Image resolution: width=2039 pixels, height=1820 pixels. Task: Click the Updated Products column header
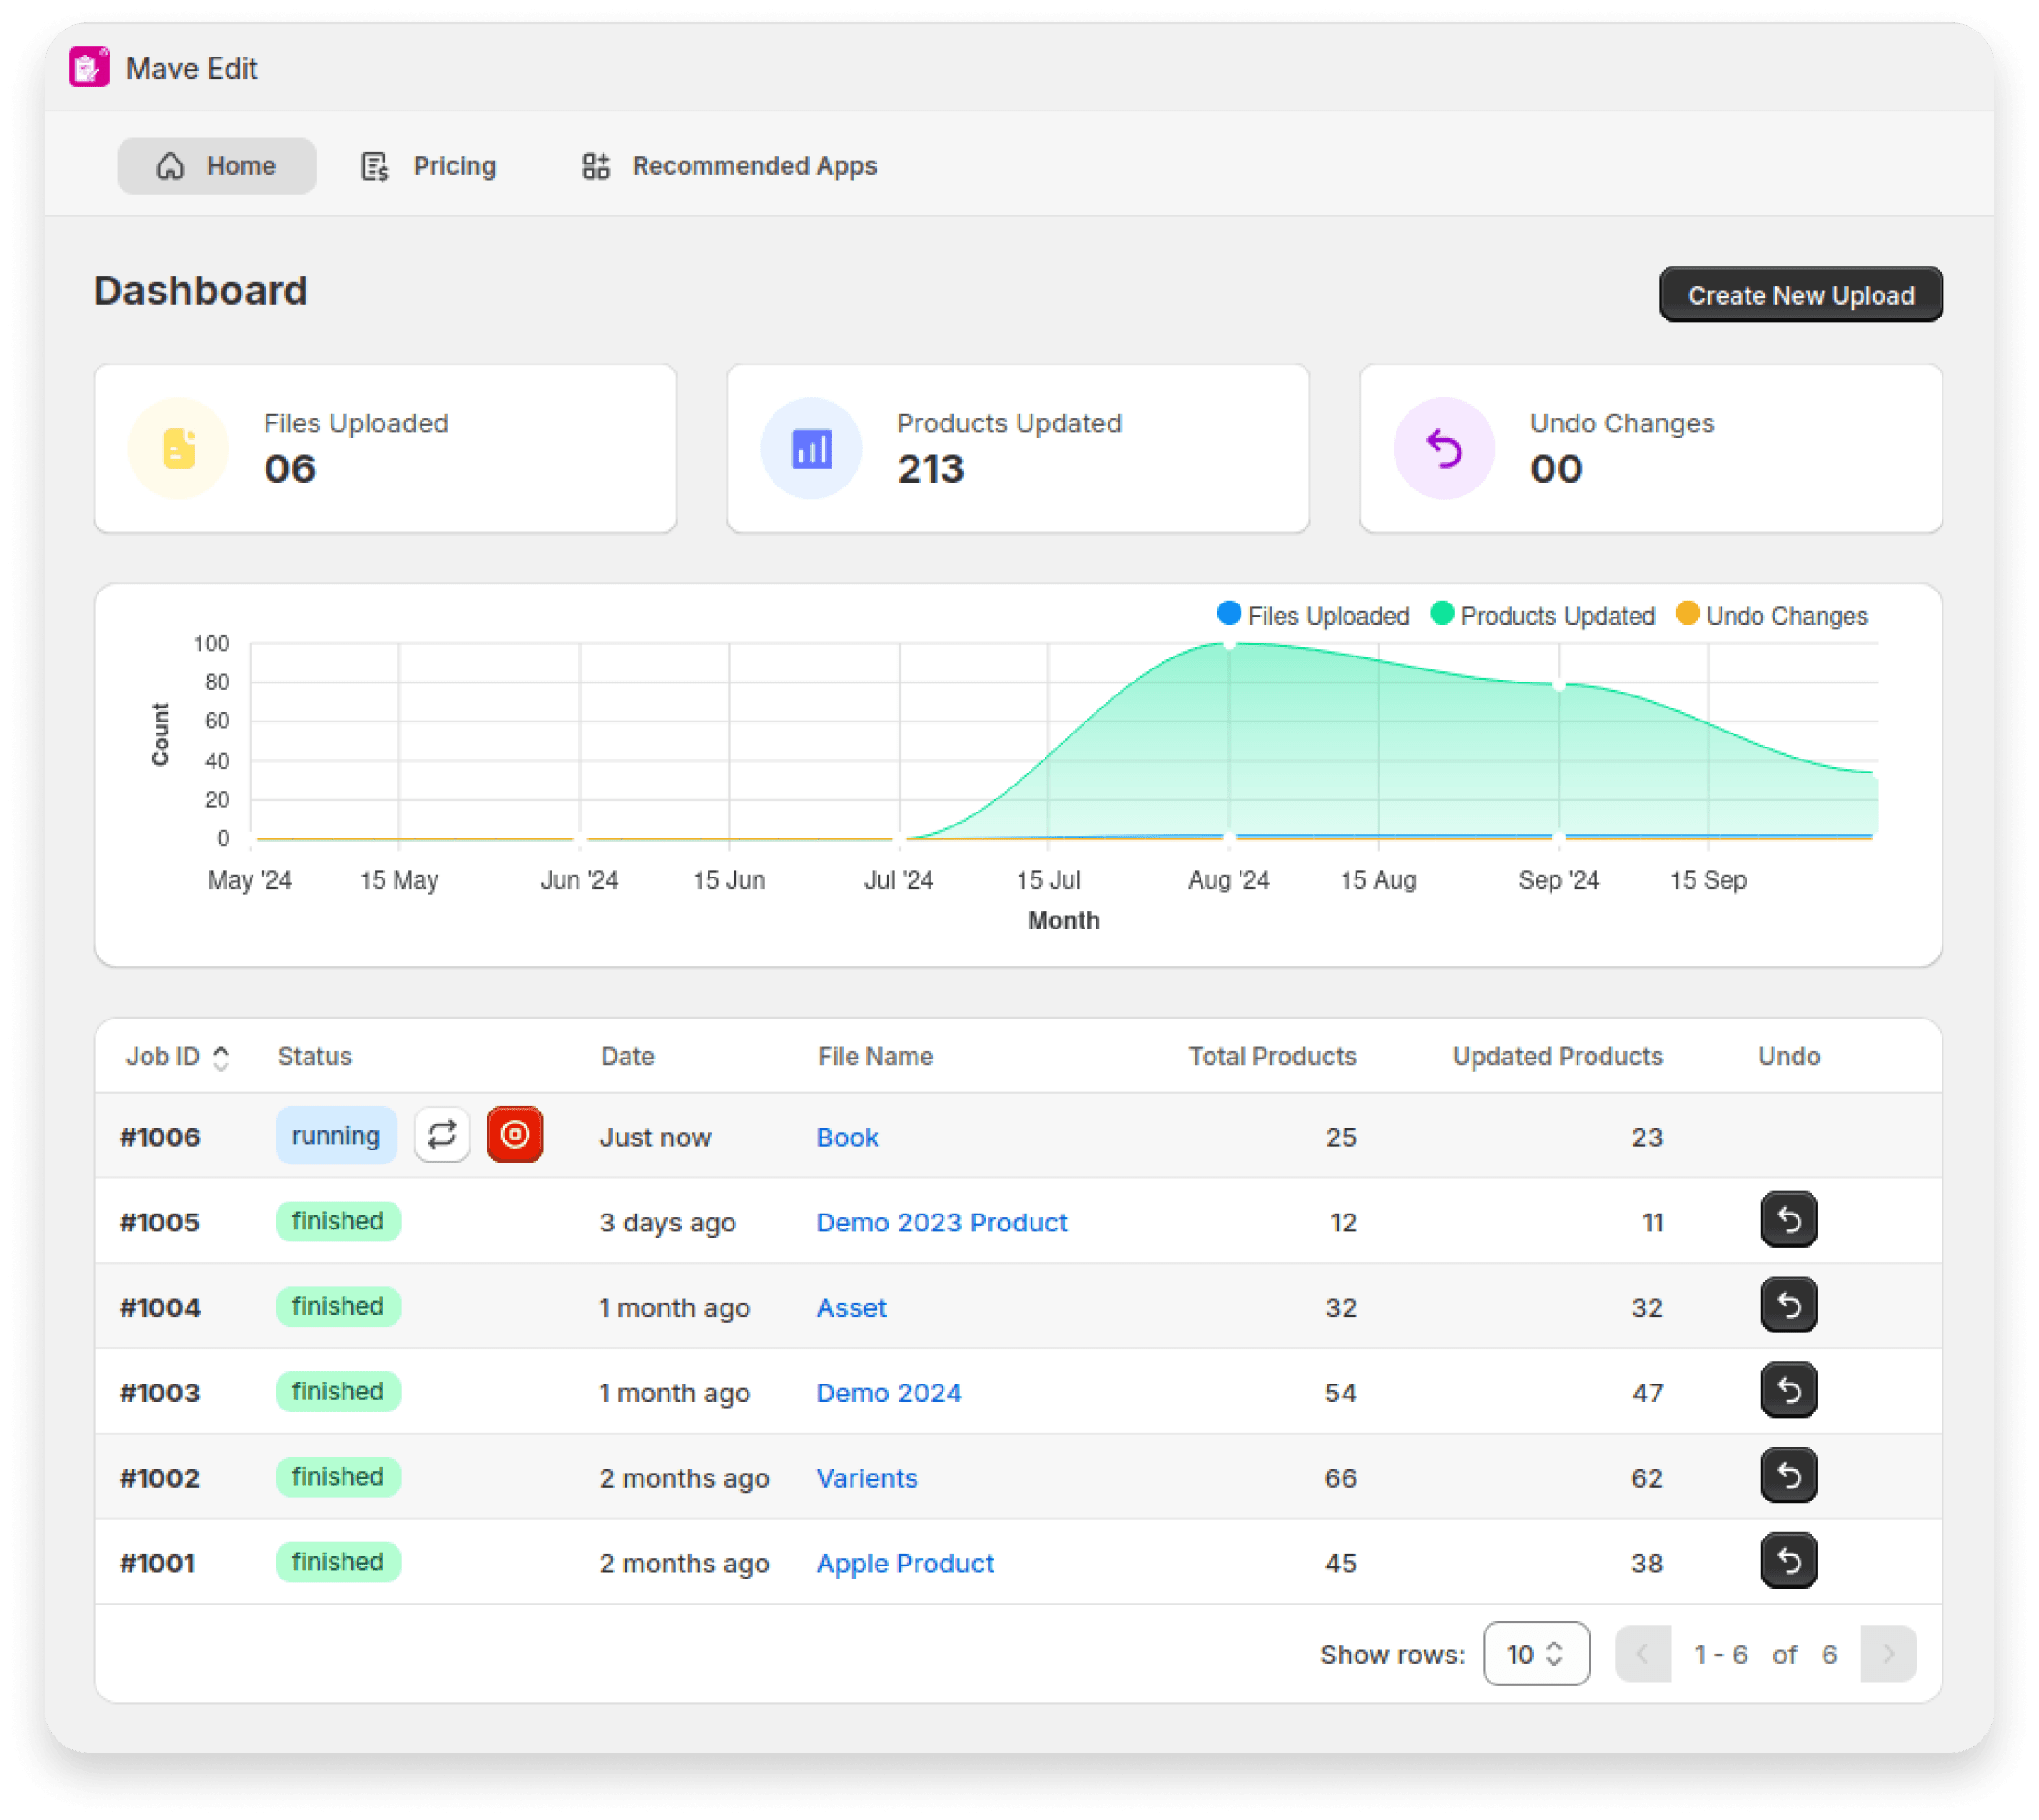coord(1557,1056)
